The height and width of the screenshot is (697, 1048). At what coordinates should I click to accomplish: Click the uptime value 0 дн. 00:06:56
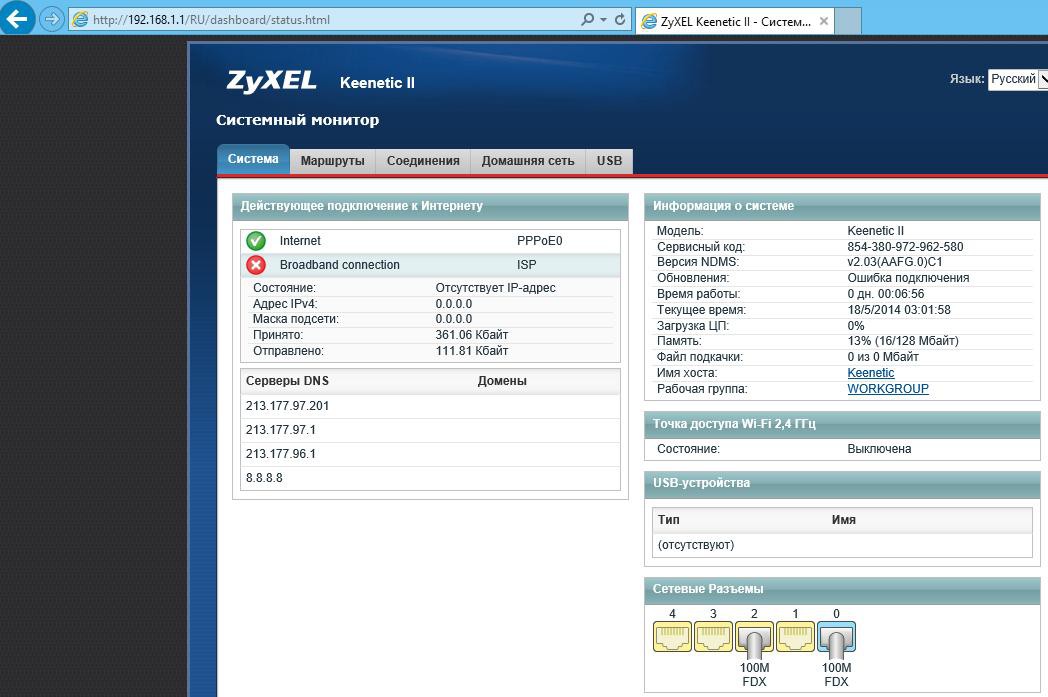pos(886,294)
